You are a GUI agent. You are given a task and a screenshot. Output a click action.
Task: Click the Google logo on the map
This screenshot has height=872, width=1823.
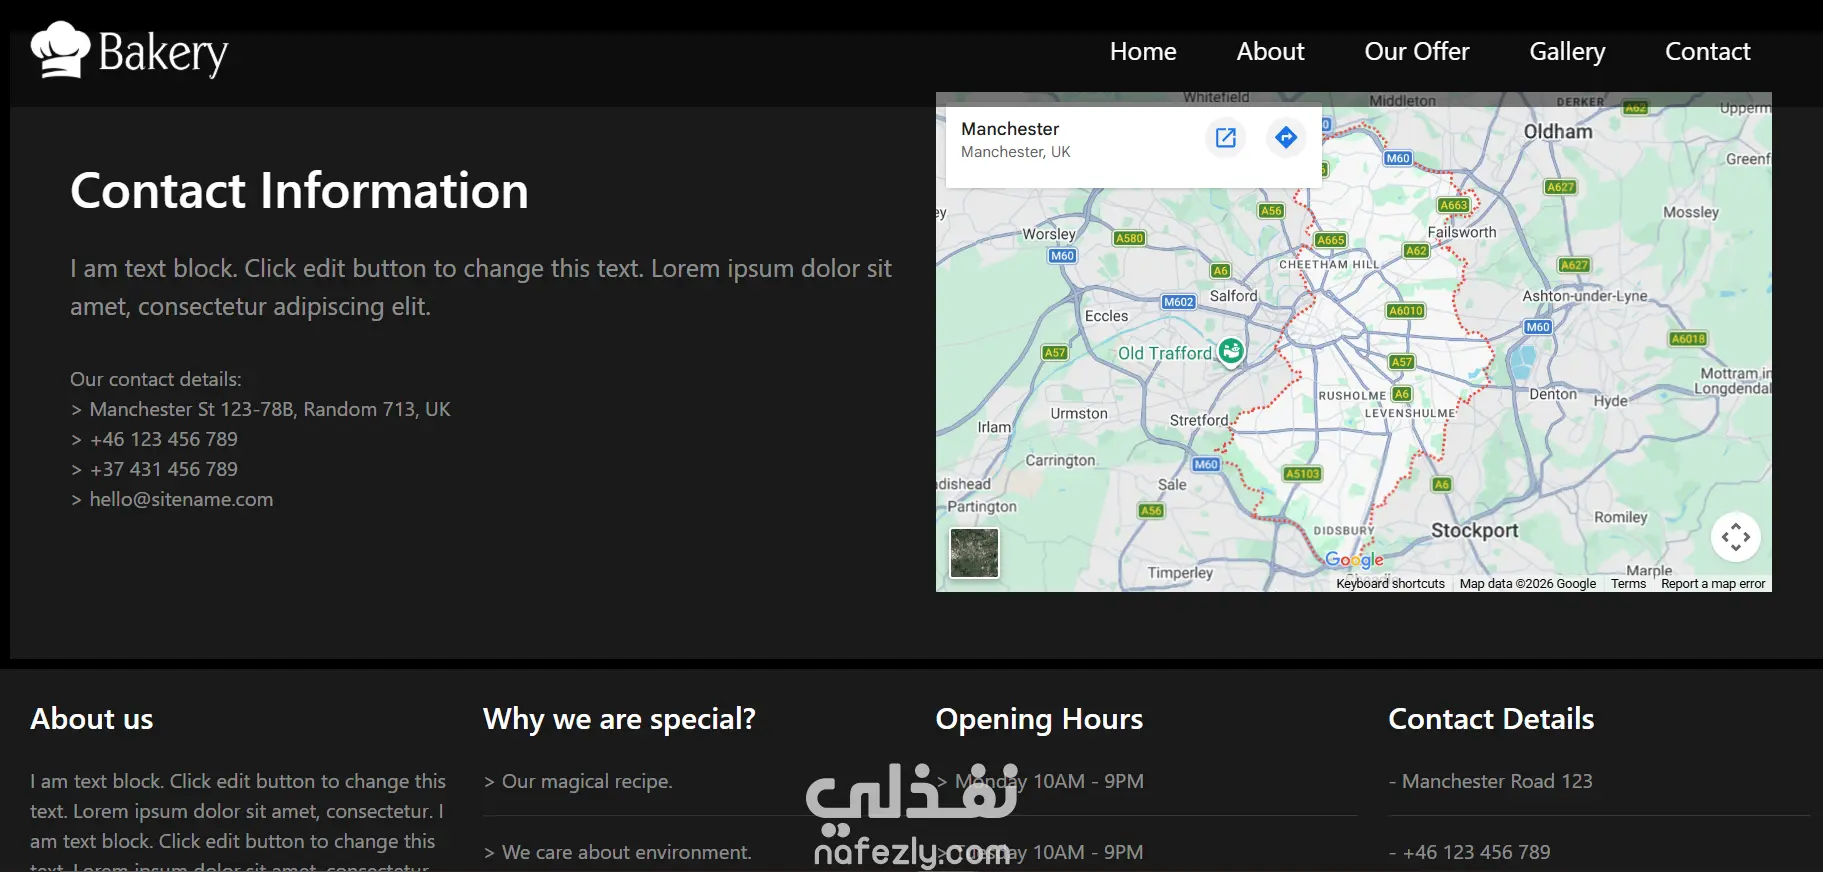click(1354, 560)
